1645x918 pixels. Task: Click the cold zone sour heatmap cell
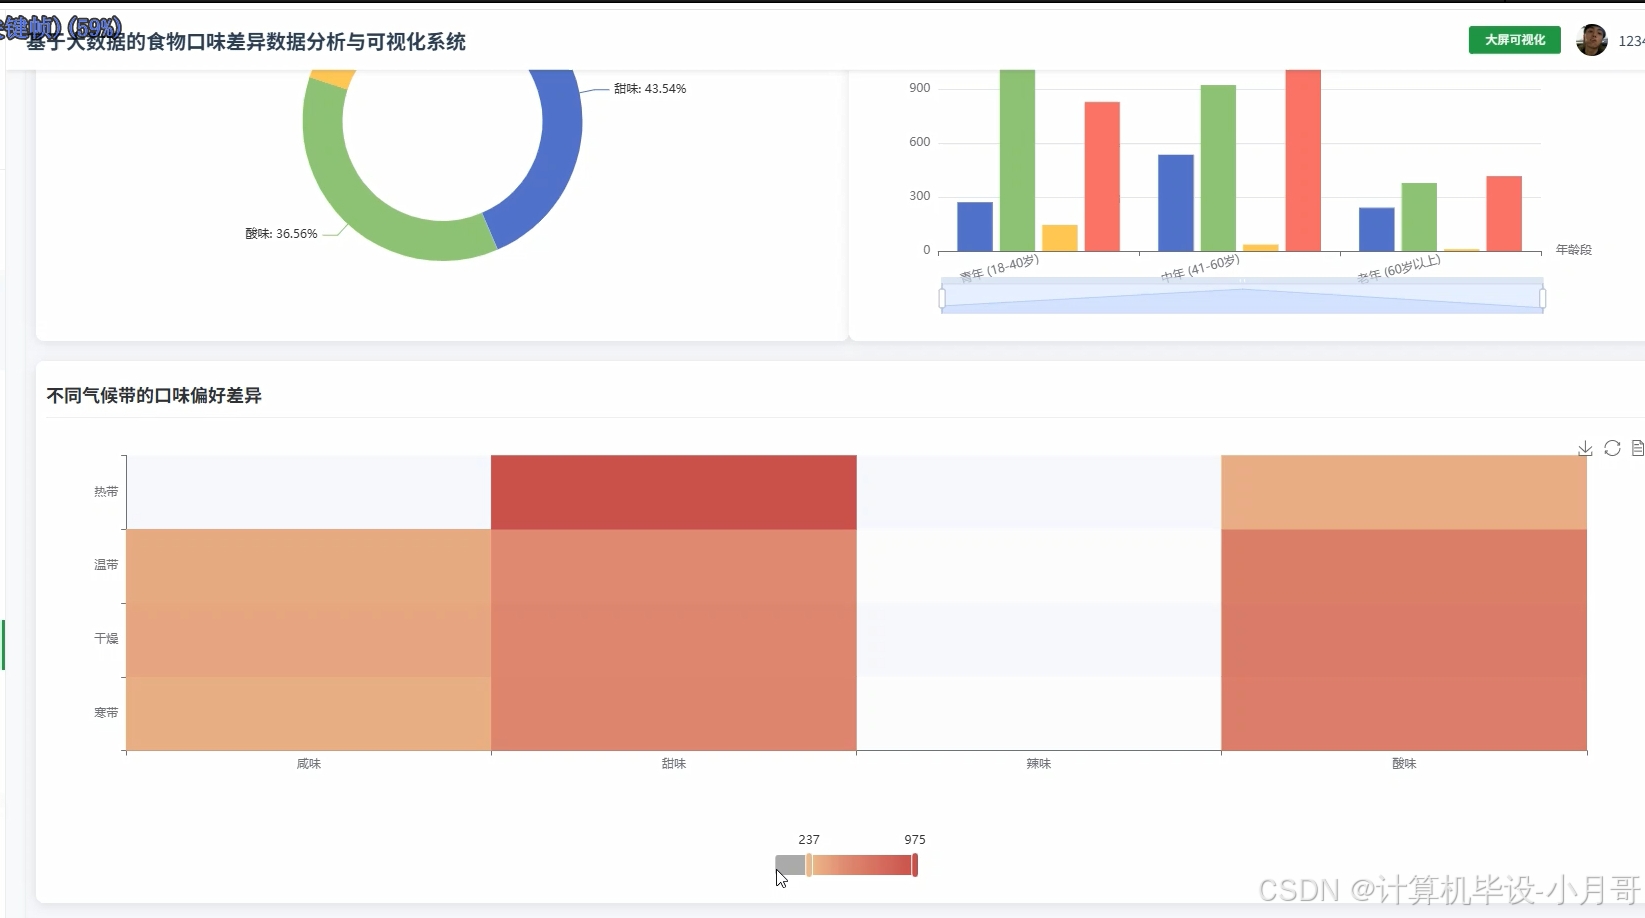(x=1404, y=714)
